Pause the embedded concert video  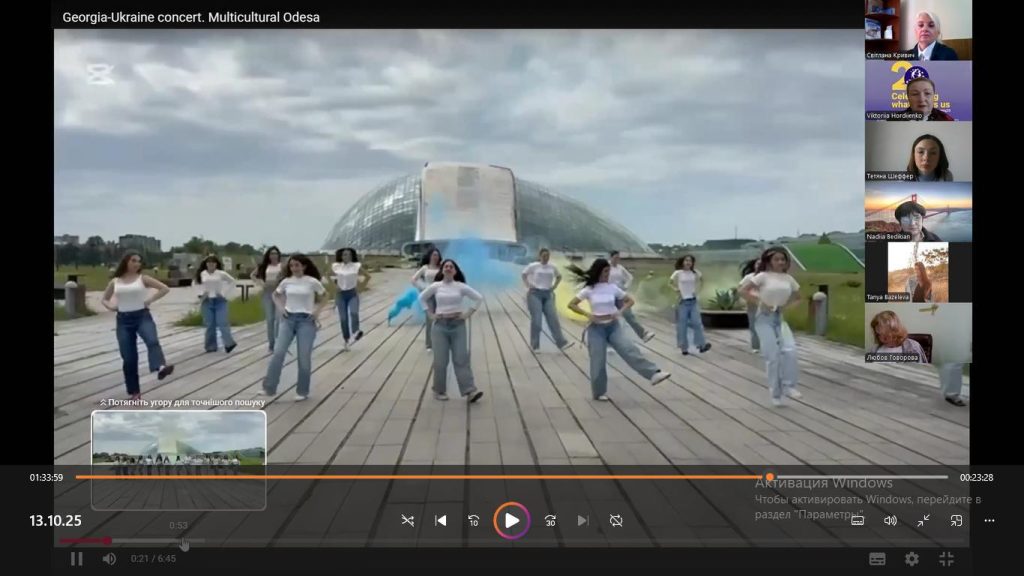pyautogui.click(x=76, y=558)
